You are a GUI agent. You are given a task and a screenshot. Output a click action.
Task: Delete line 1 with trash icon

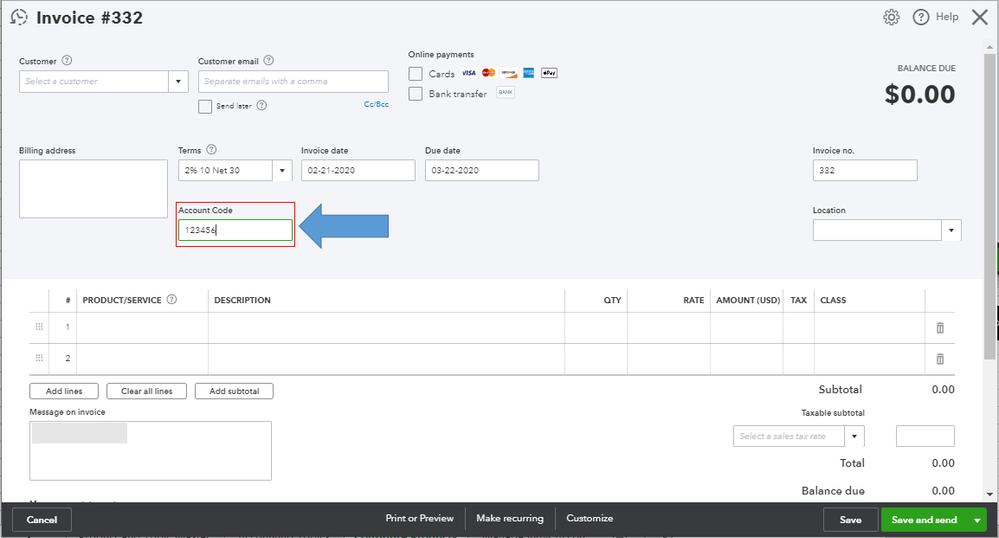click(939, 328)
